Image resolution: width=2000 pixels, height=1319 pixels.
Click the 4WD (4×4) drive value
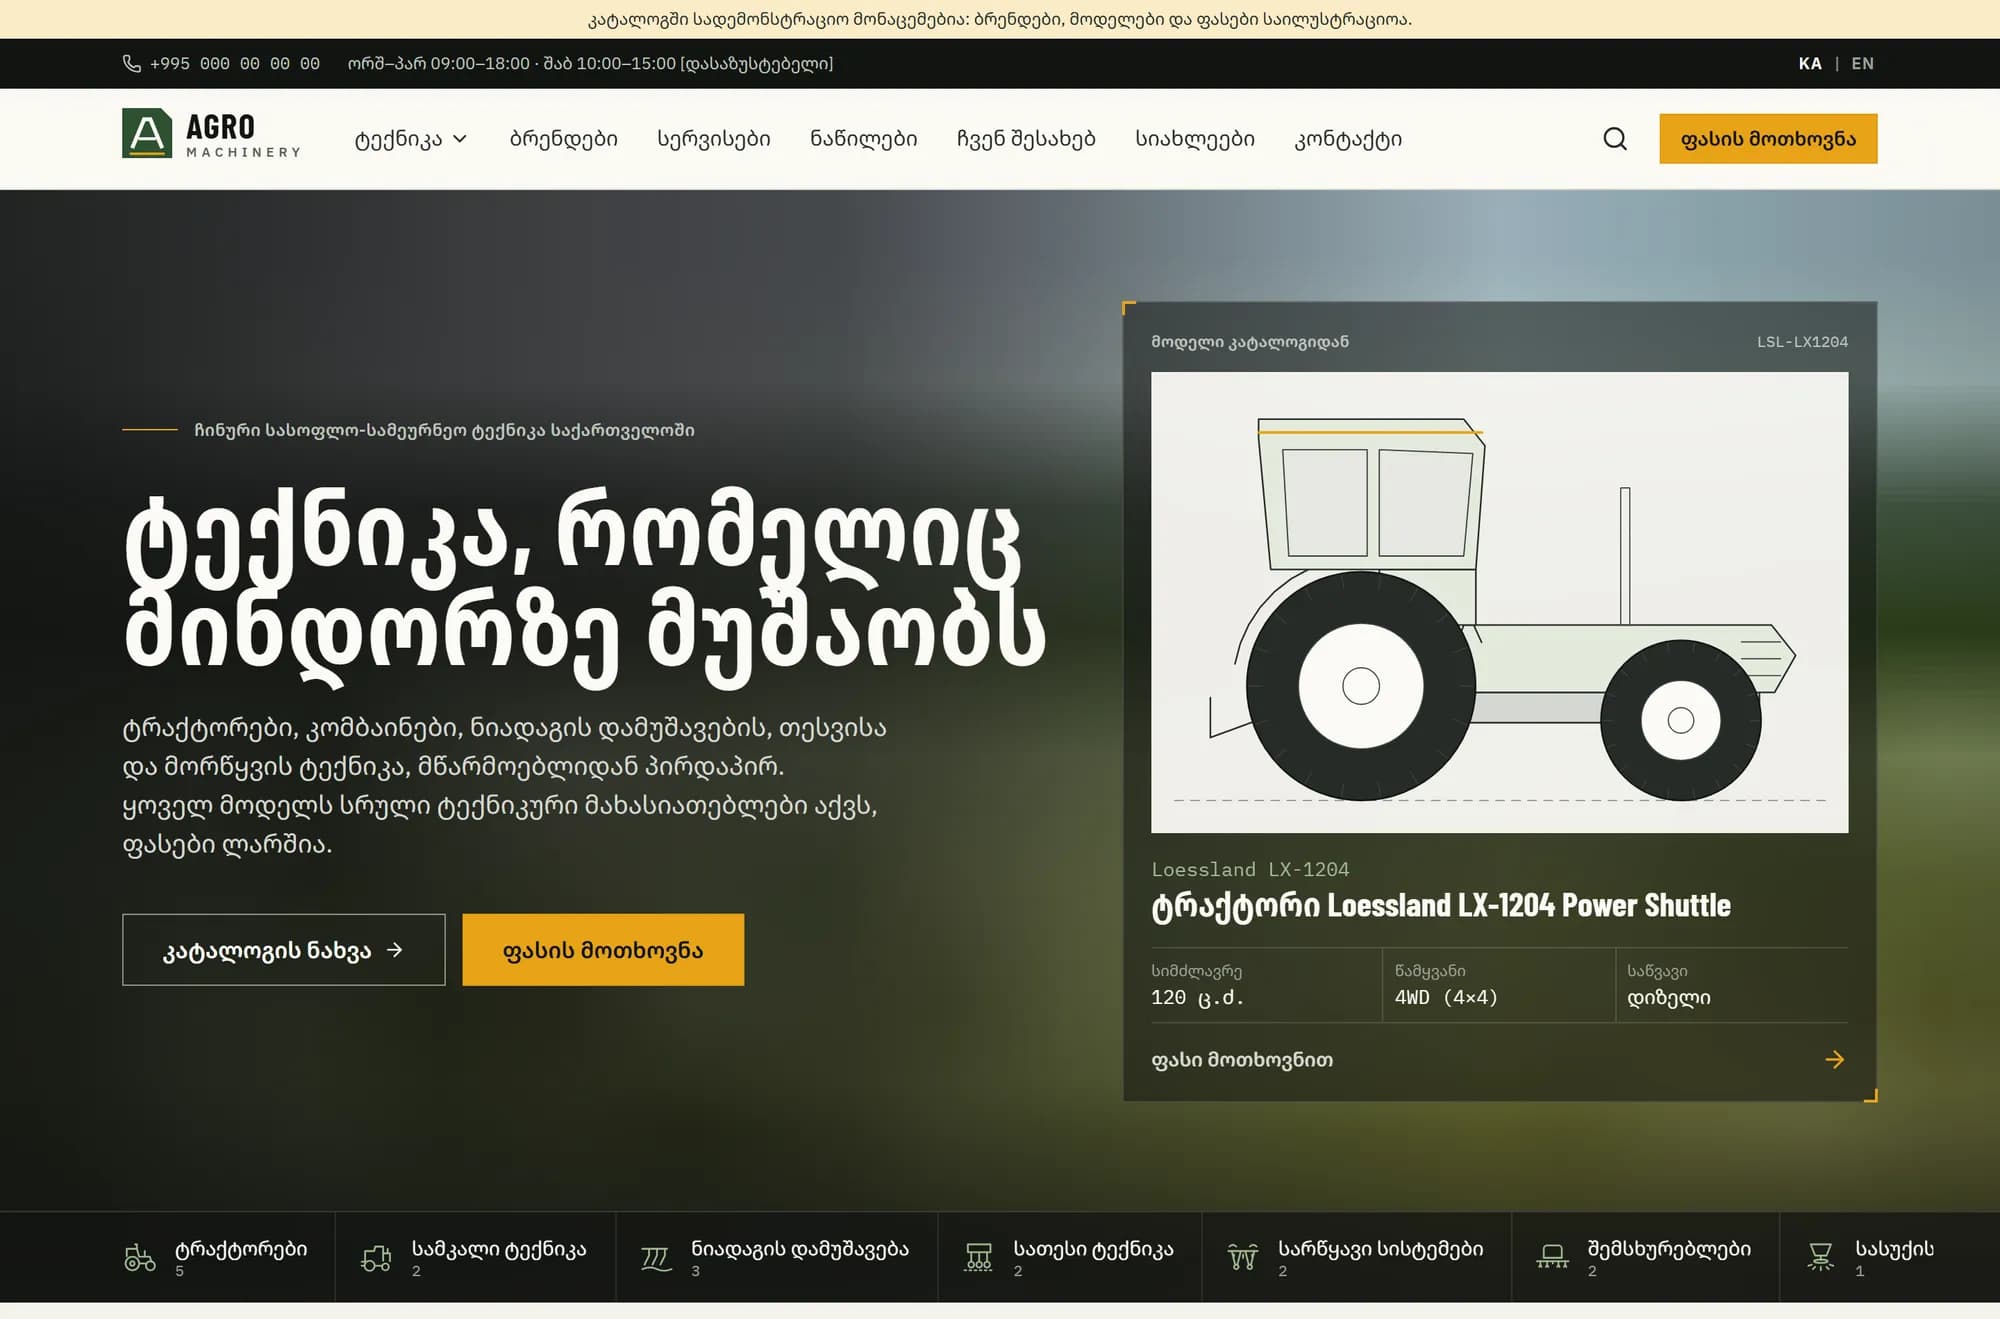(x=1446, y=997)
